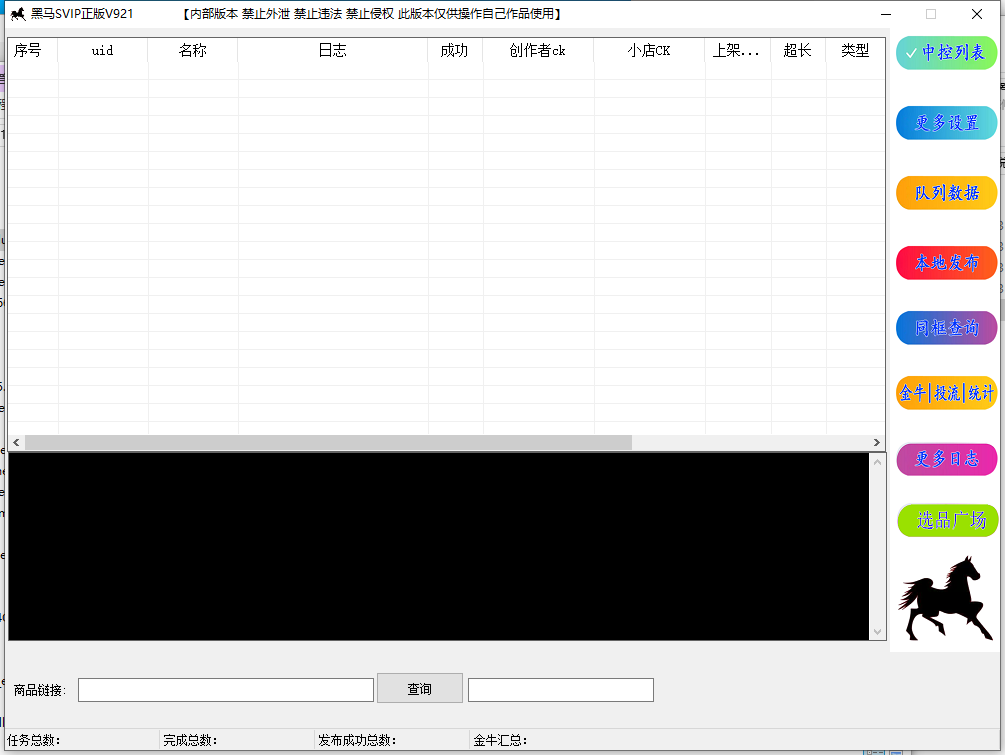Close the 黑马SVIP window
This screenshot has height=755, width=1005.
[x=977, y=14]
